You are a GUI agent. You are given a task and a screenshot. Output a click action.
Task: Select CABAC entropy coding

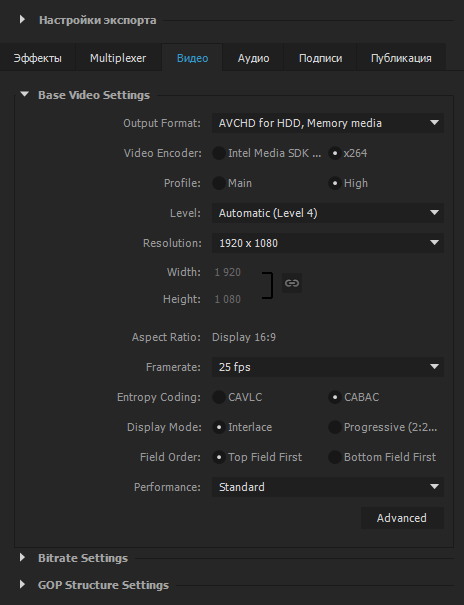pos(334,397)
